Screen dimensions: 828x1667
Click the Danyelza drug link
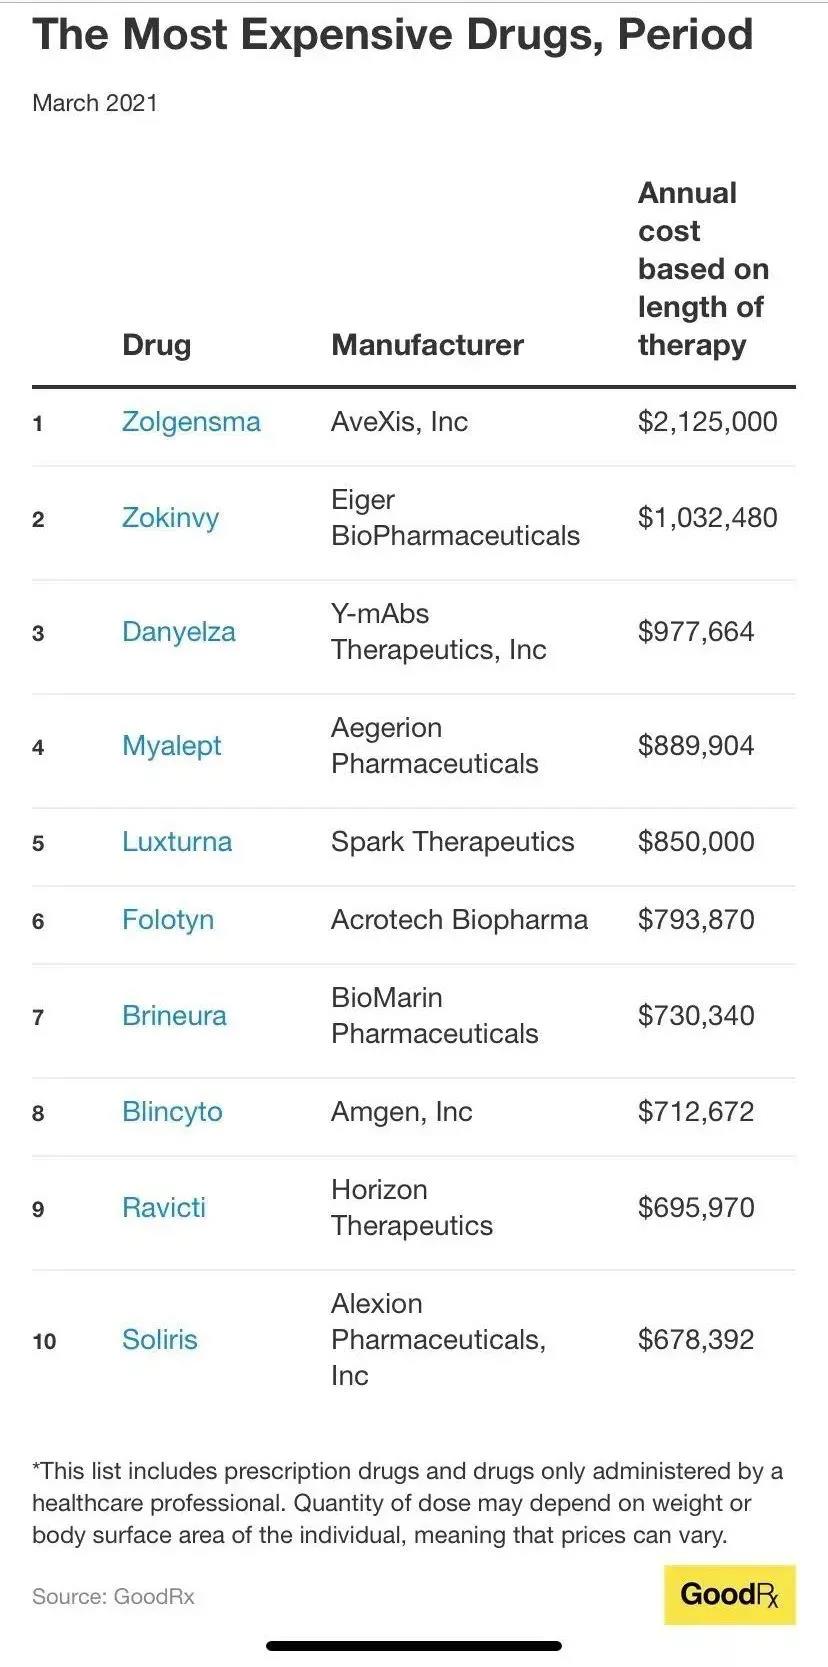coord(178,632)
